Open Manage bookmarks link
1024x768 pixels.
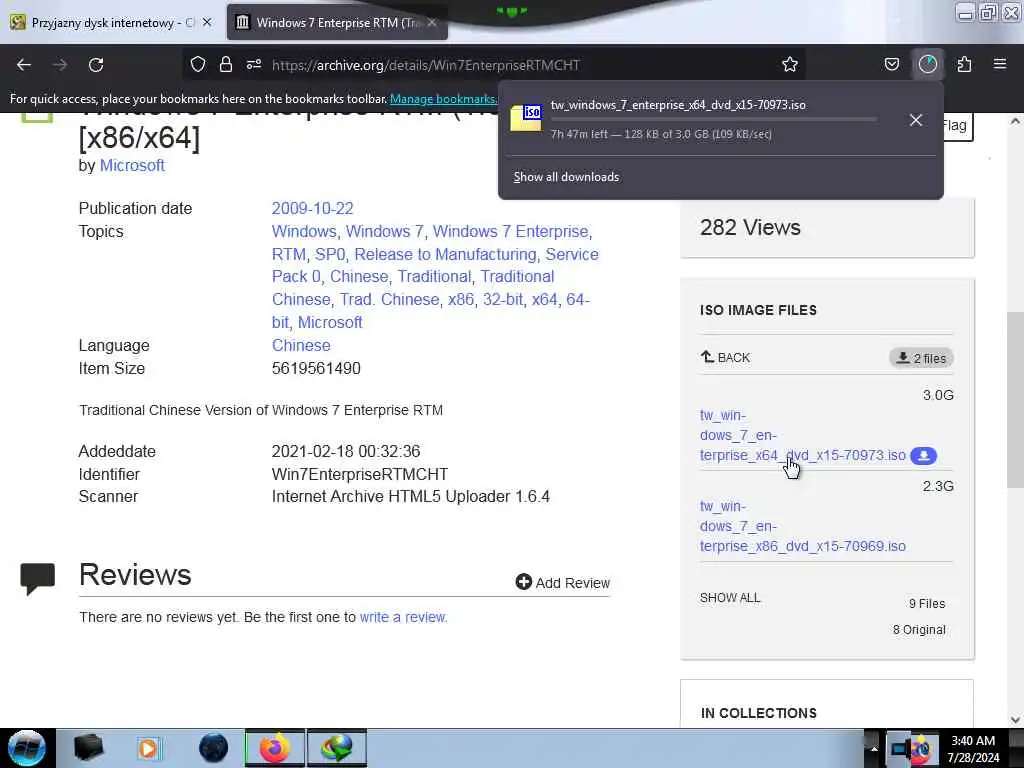443,99
